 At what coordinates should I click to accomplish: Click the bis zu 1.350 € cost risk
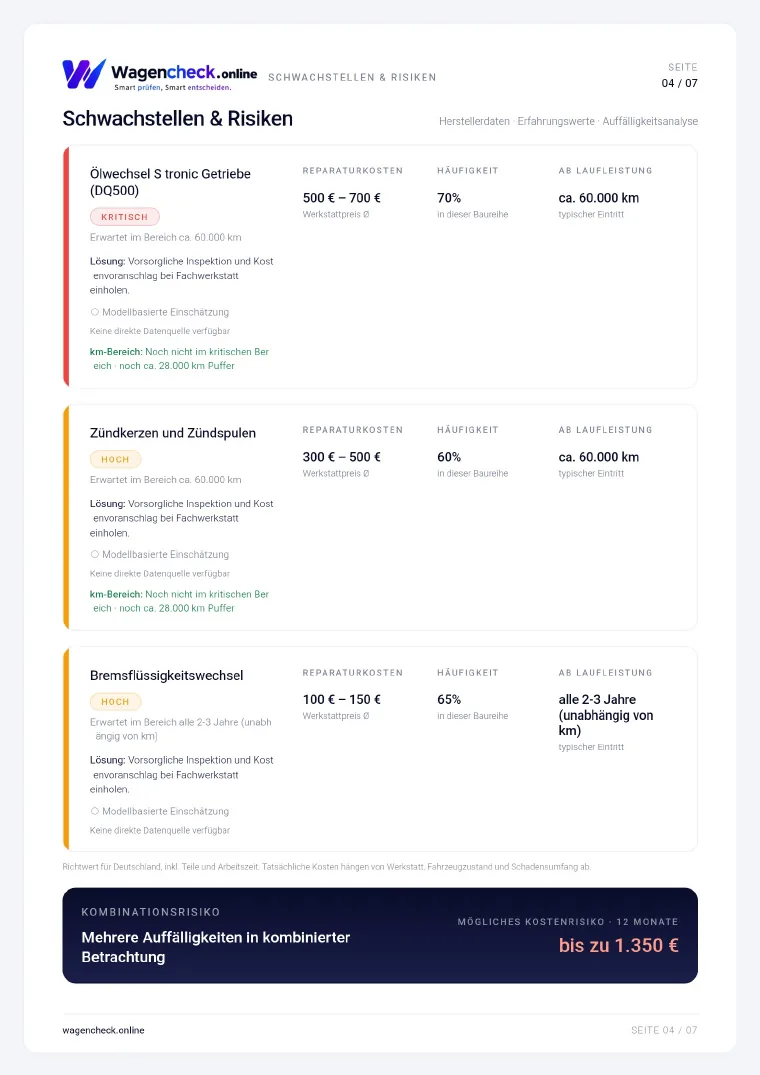[x=618, y=945]
